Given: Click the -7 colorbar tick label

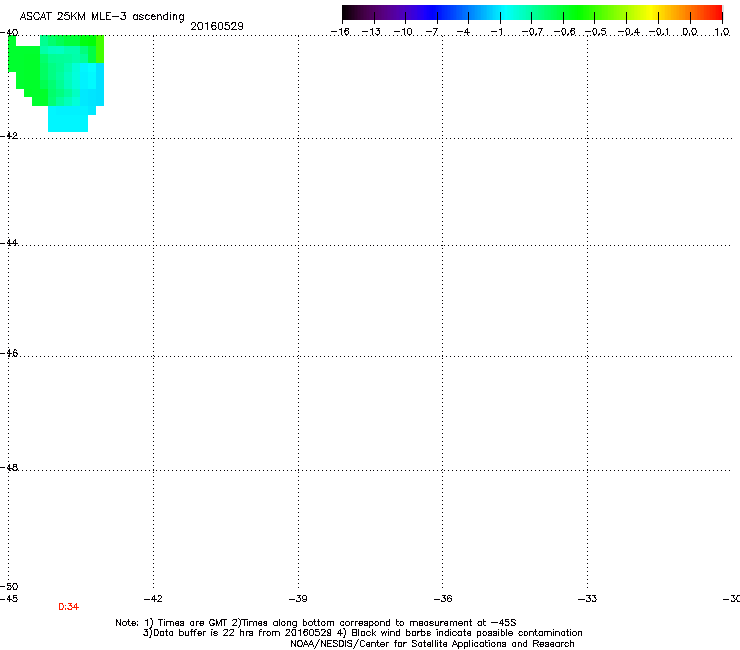Looking at the screenshot, I should point(432,32).
